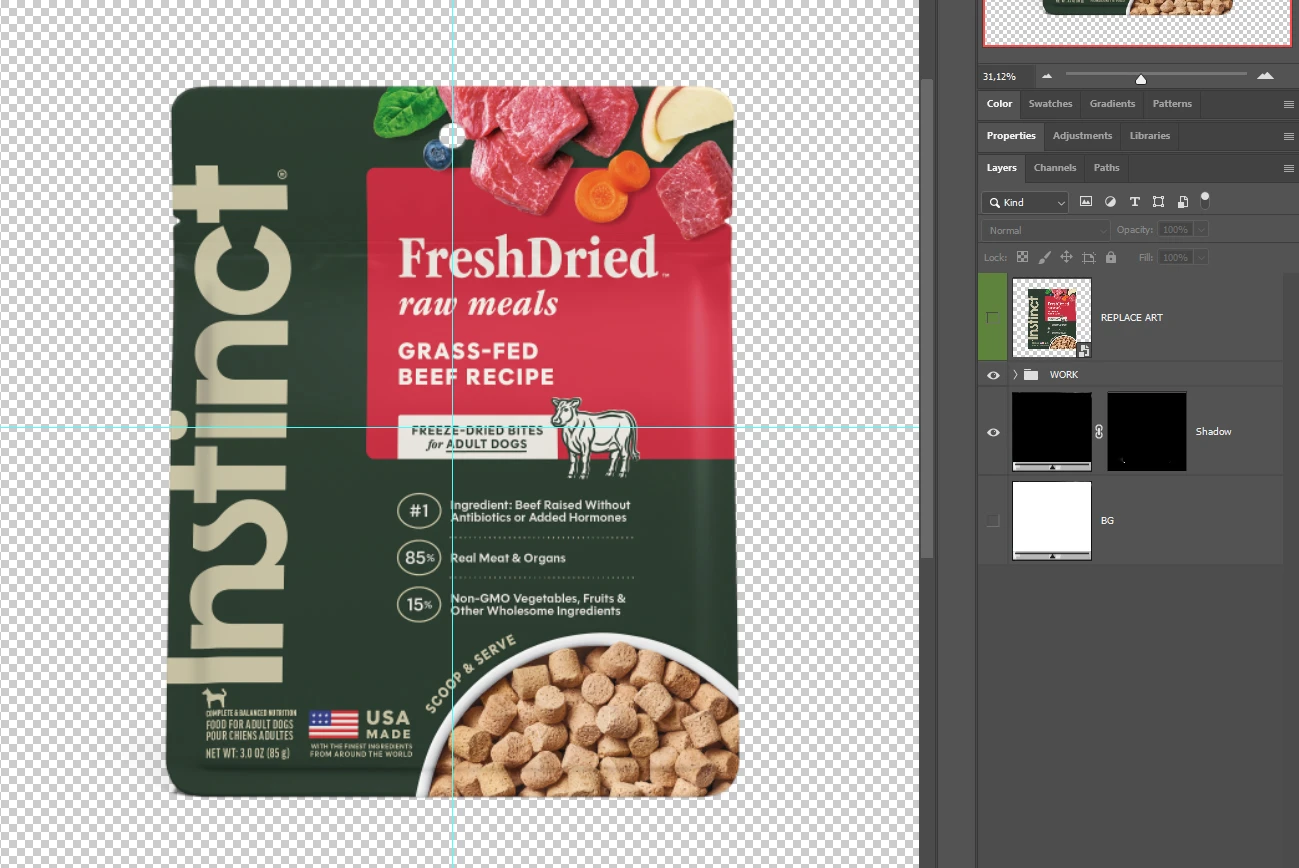
Task: Click the Navigator zoom slider handle
Action: [1140, 79]
